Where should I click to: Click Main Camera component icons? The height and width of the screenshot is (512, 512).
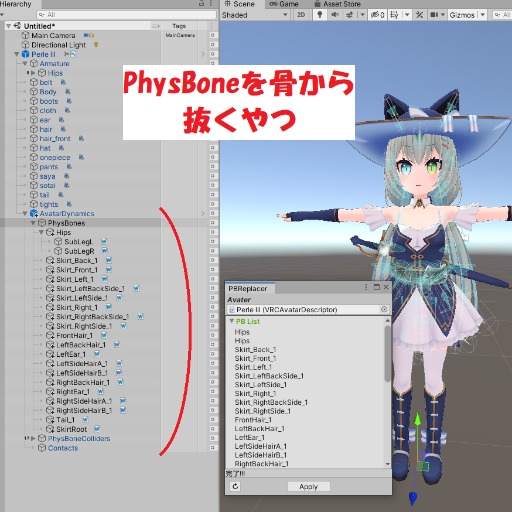[89, 35]
